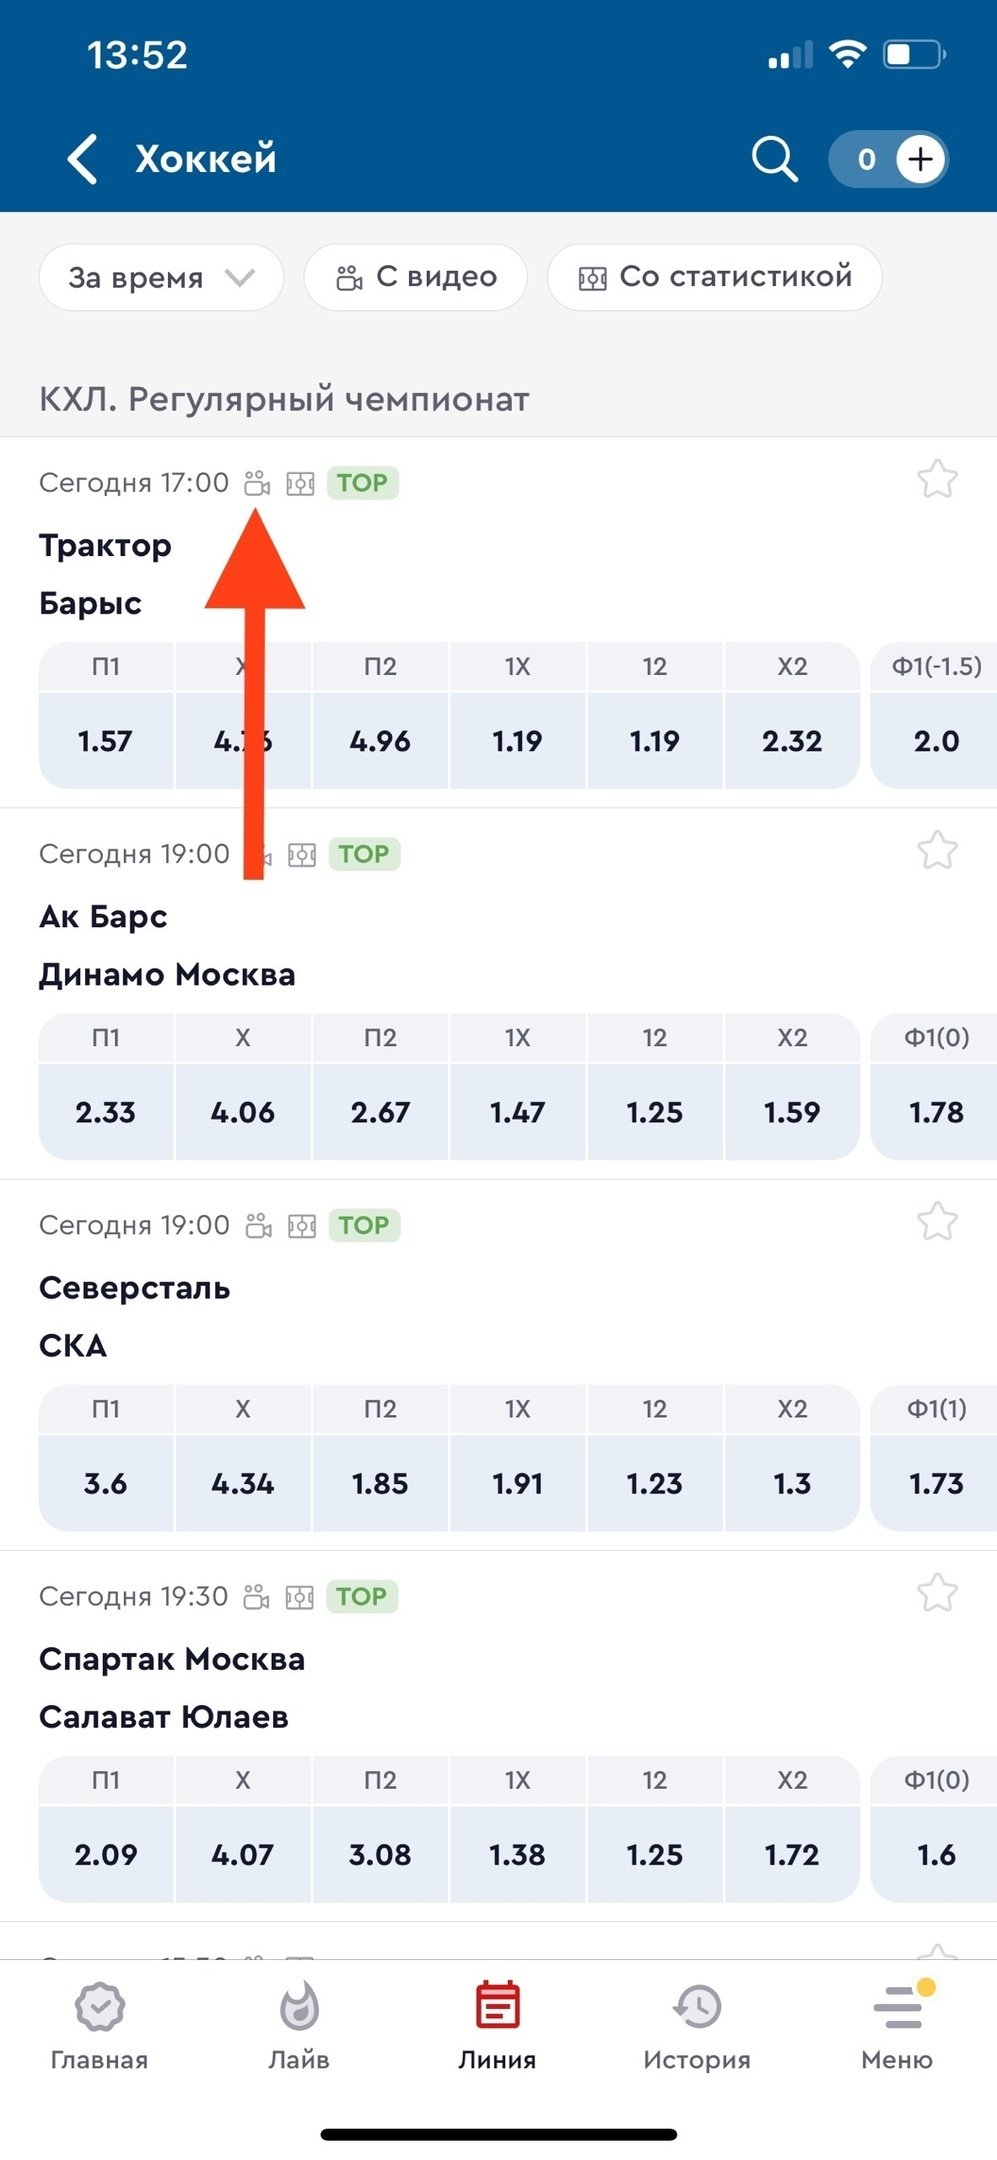This screenshot has height=2160, width=997.
Task: Open the Меню tab
Action: point(896,2026)
